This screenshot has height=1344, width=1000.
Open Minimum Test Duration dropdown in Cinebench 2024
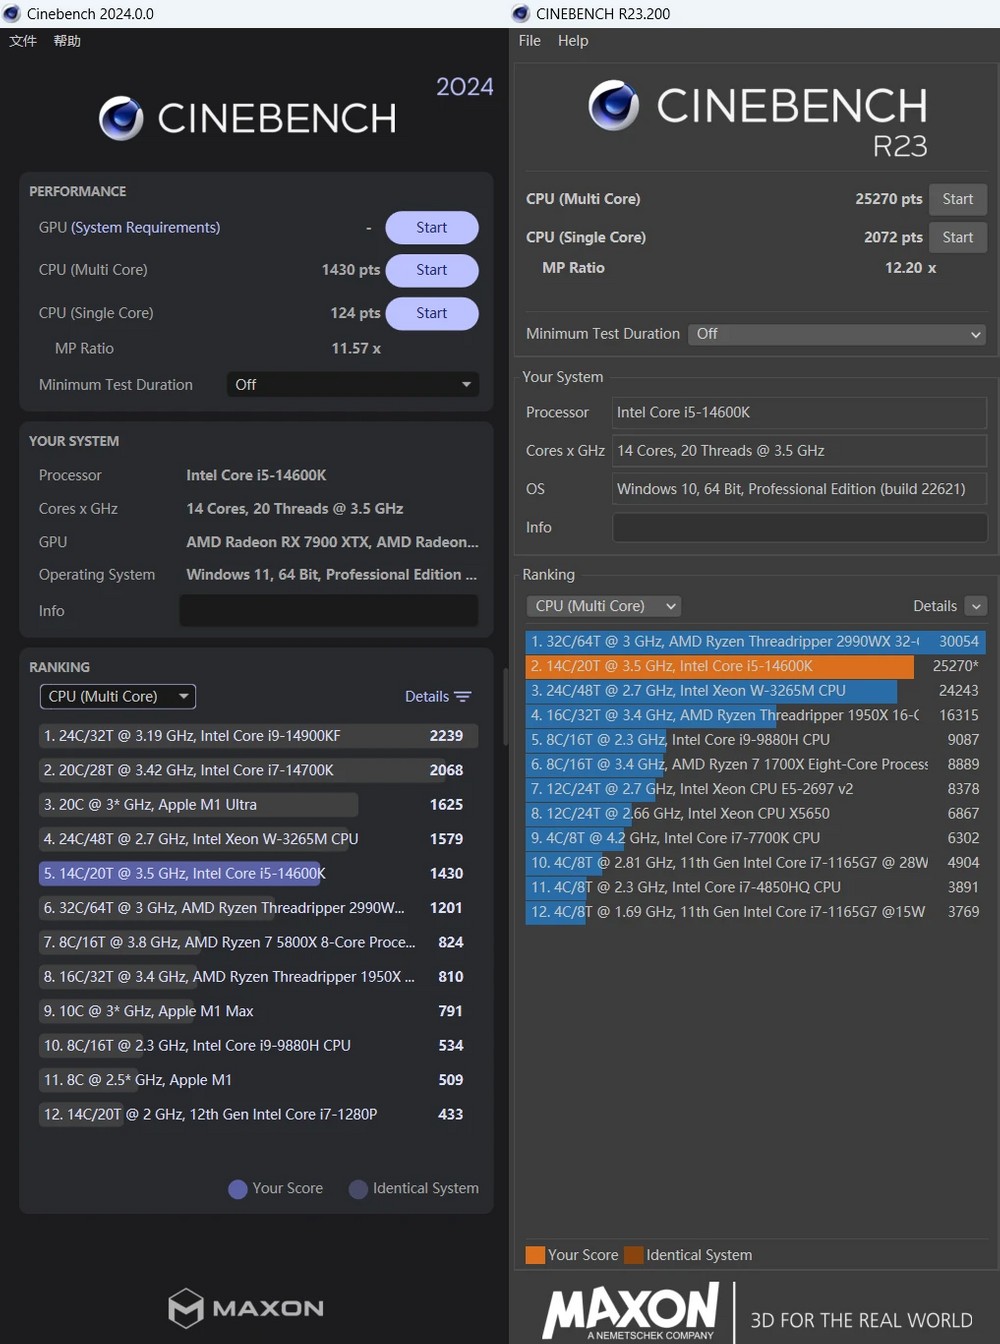[353, 385]
